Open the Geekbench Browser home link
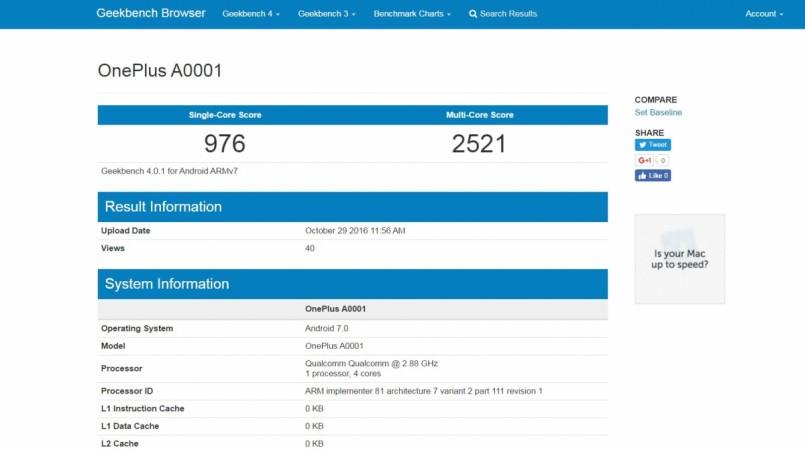Image resolution: width=805 pixels, height=450 pixels. point(150,13)
